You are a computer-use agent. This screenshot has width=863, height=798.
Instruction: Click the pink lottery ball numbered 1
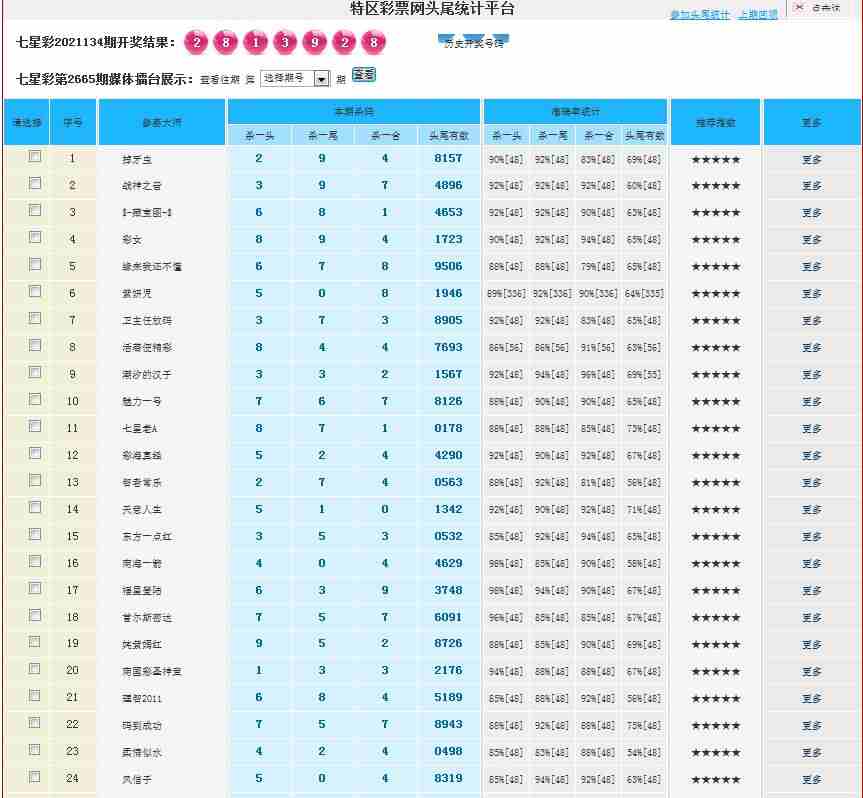click(x=256, y=43)
